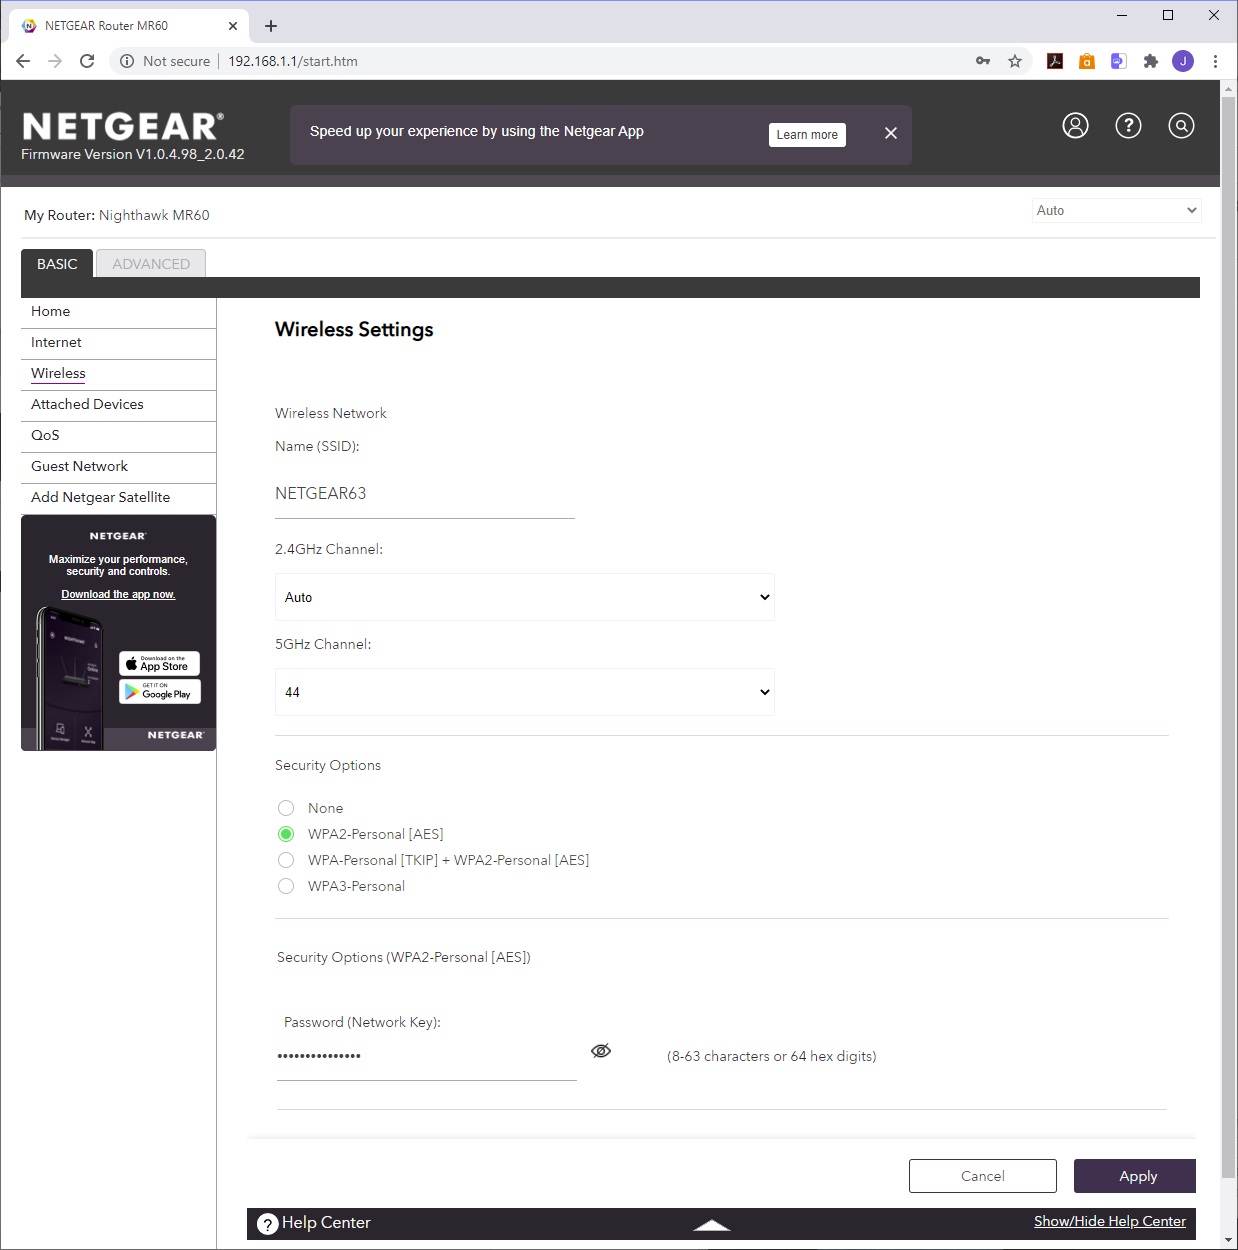1238x1250 pixels.
Task: Open the purple extension icon beside Amazon
Action: coord(1119,61)
